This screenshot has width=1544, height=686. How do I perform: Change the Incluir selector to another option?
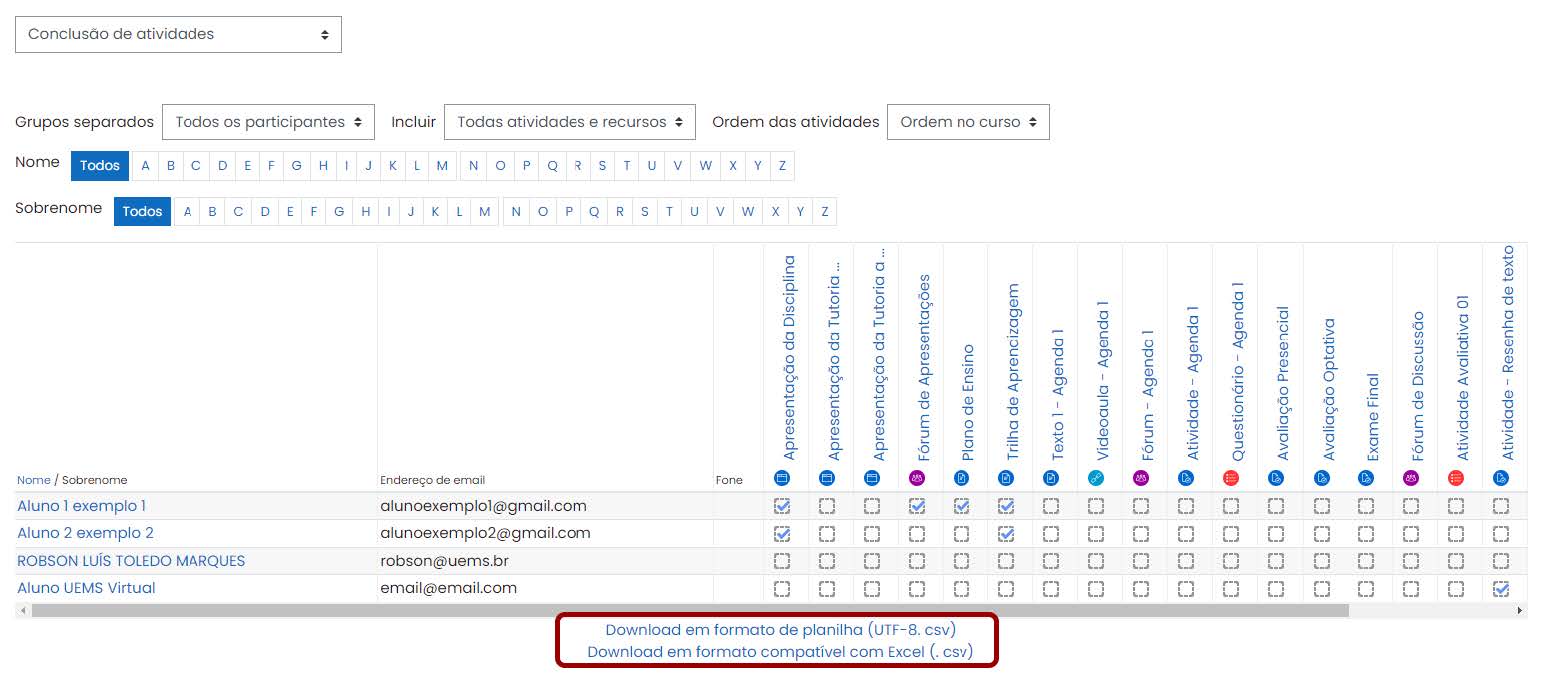pyautogui.click(x=570, y=121)
